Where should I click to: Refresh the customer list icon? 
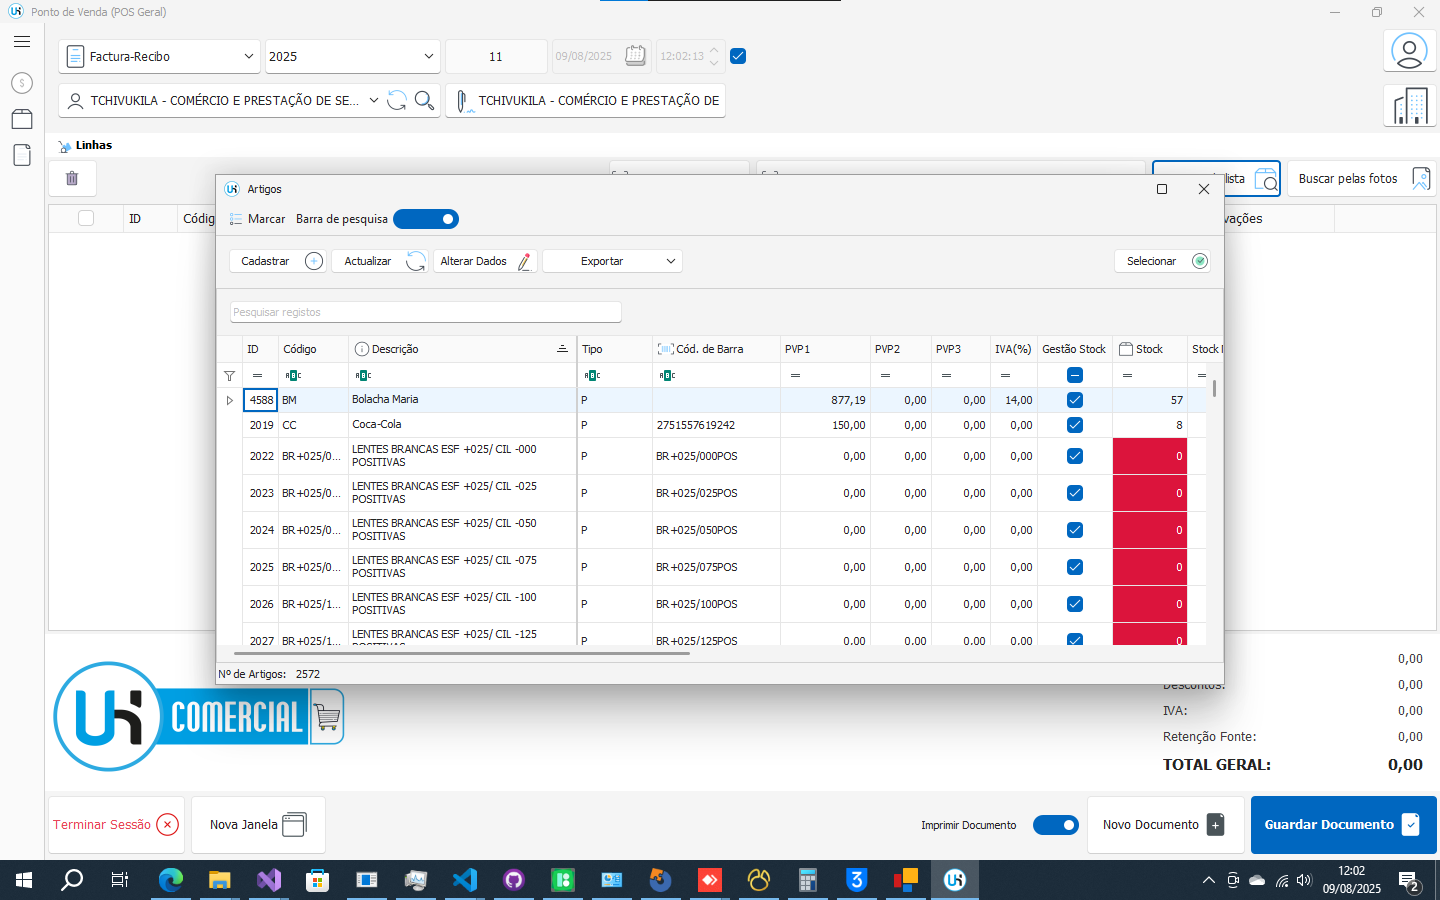397,100
